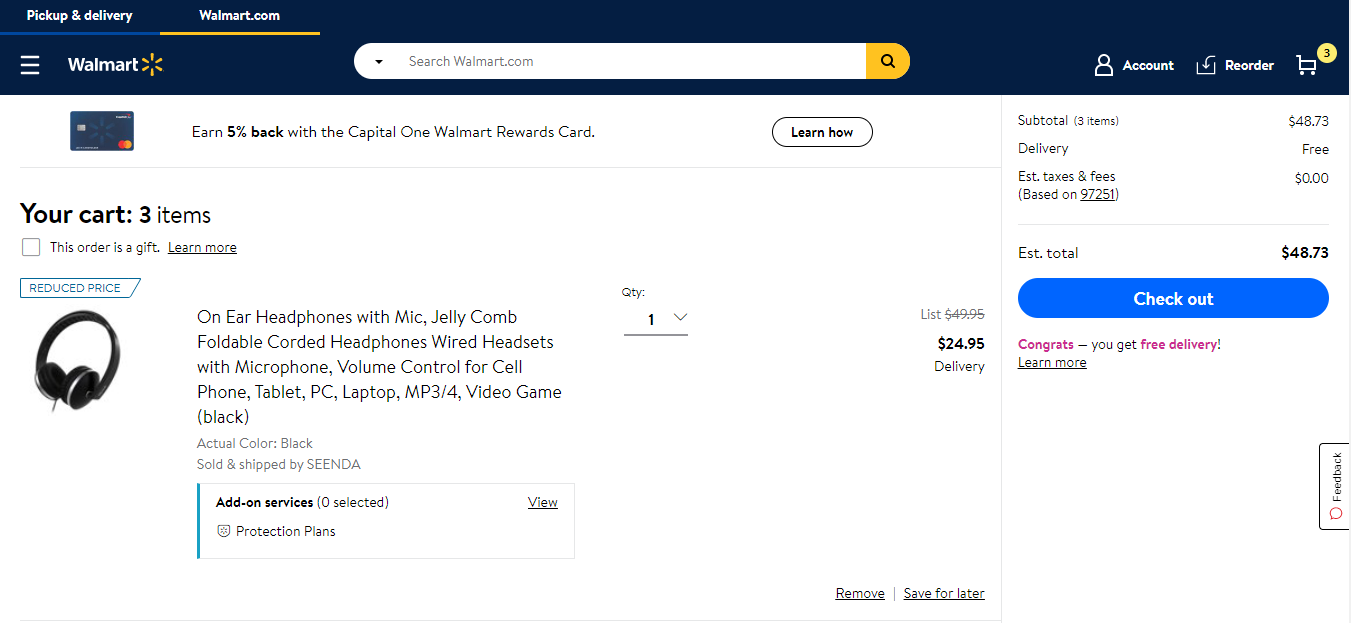This screenshot has height=623, width=1351.
Task: Click the Reorder icon
Action: click(1206, 65)
